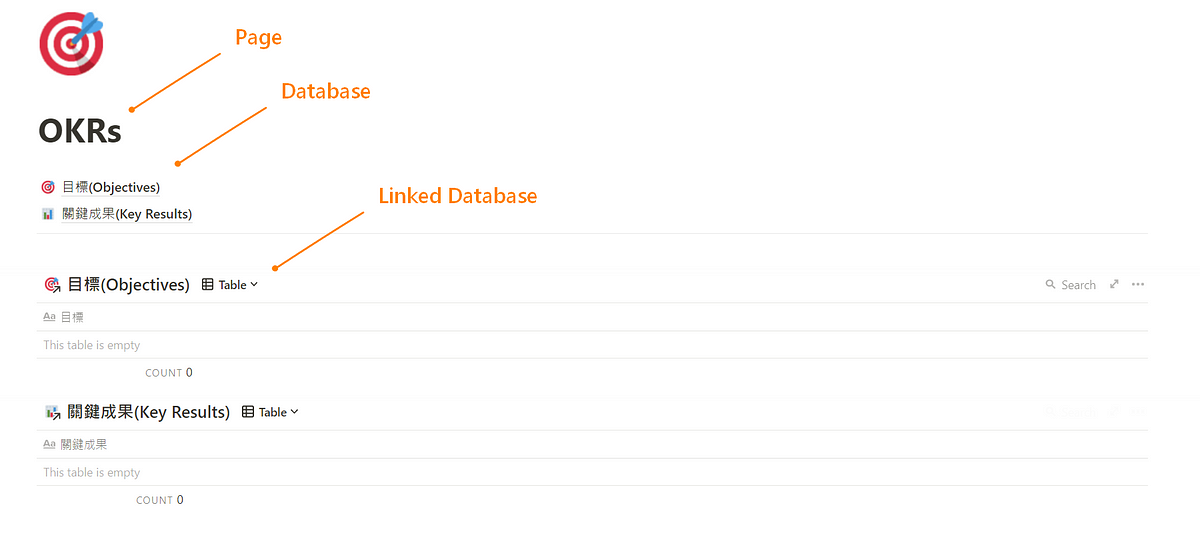
Task: Click the COUNT 0 under Objectives table
Action: pos(169,373)
